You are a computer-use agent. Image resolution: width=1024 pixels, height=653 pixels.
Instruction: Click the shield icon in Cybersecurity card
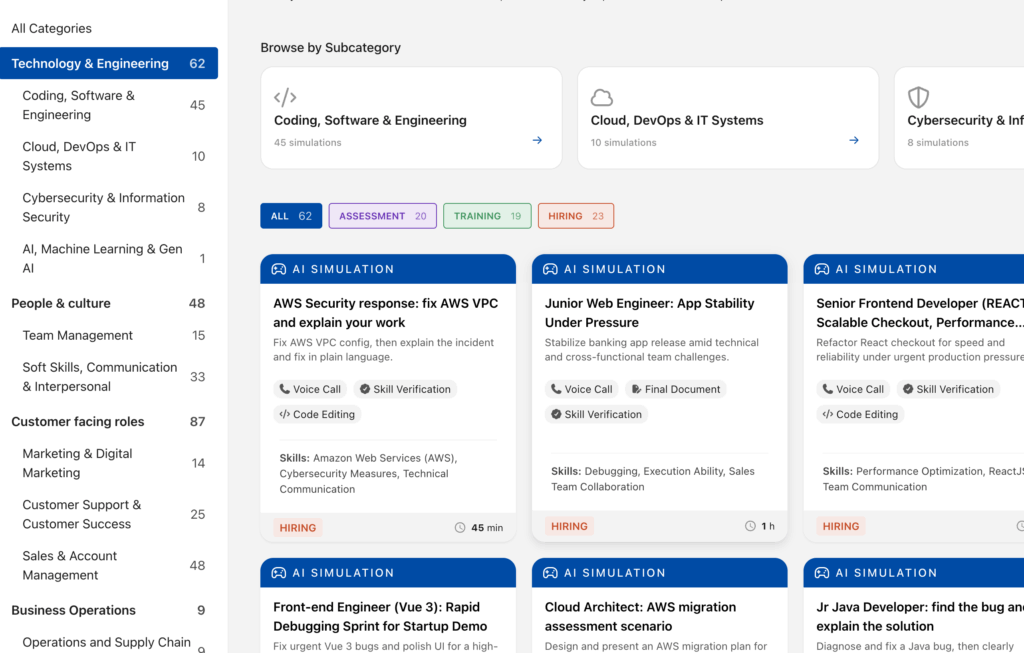point(918,97)
